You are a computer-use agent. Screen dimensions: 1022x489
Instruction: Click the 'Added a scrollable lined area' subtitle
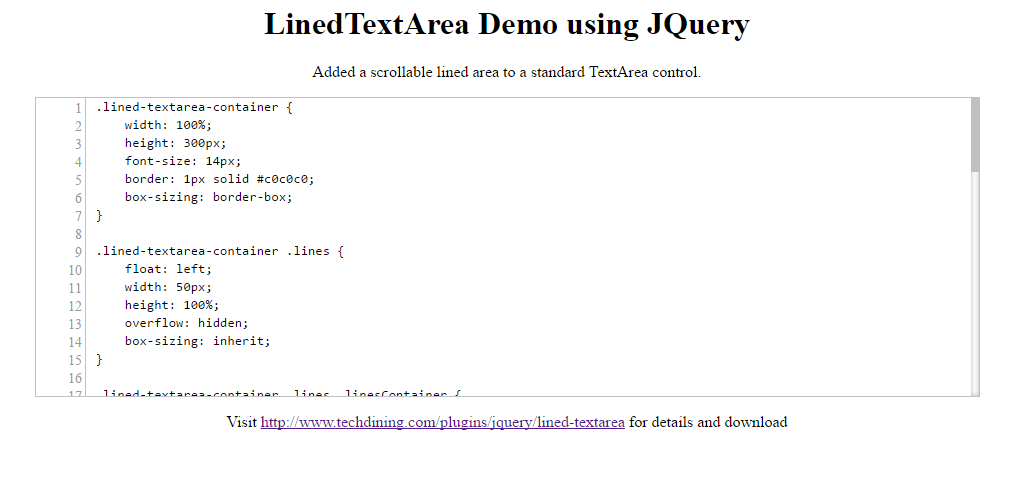[506, 72]
